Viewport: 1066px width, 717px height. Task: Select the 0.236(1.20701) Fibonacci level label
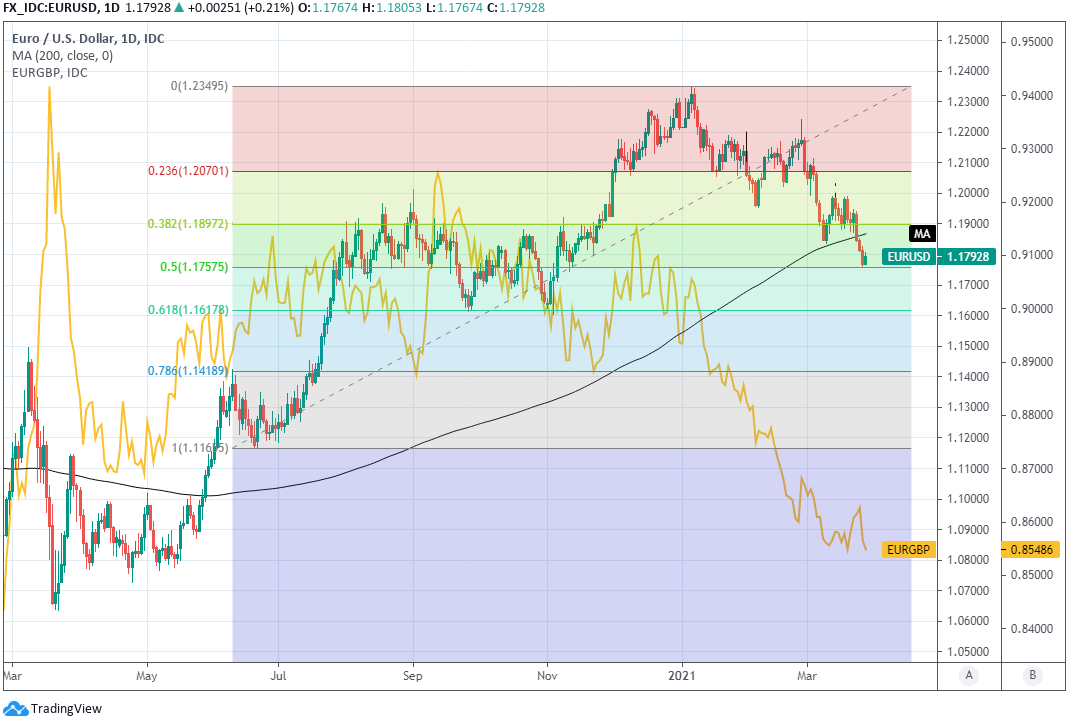(188, 171)
